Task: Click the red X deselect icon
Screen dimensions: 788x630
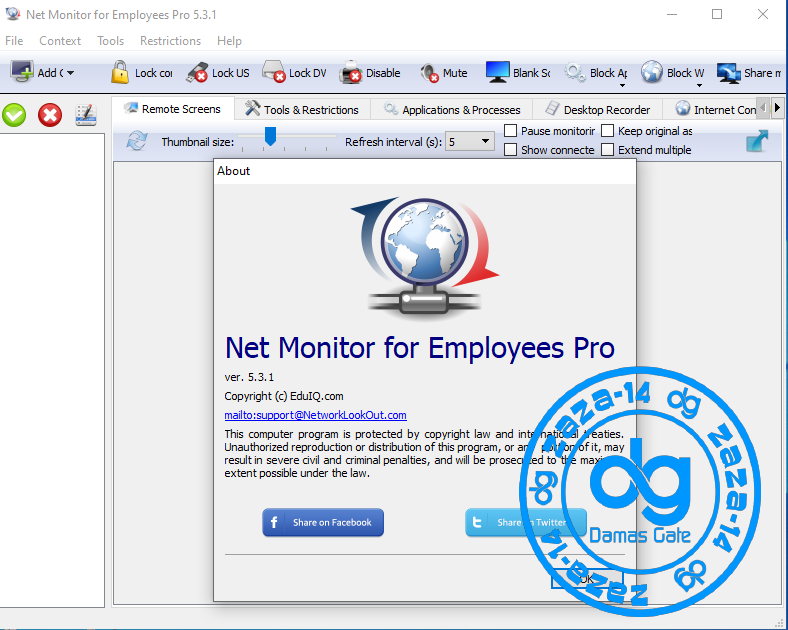Action: pyautogui.click(x=50, y=115)
